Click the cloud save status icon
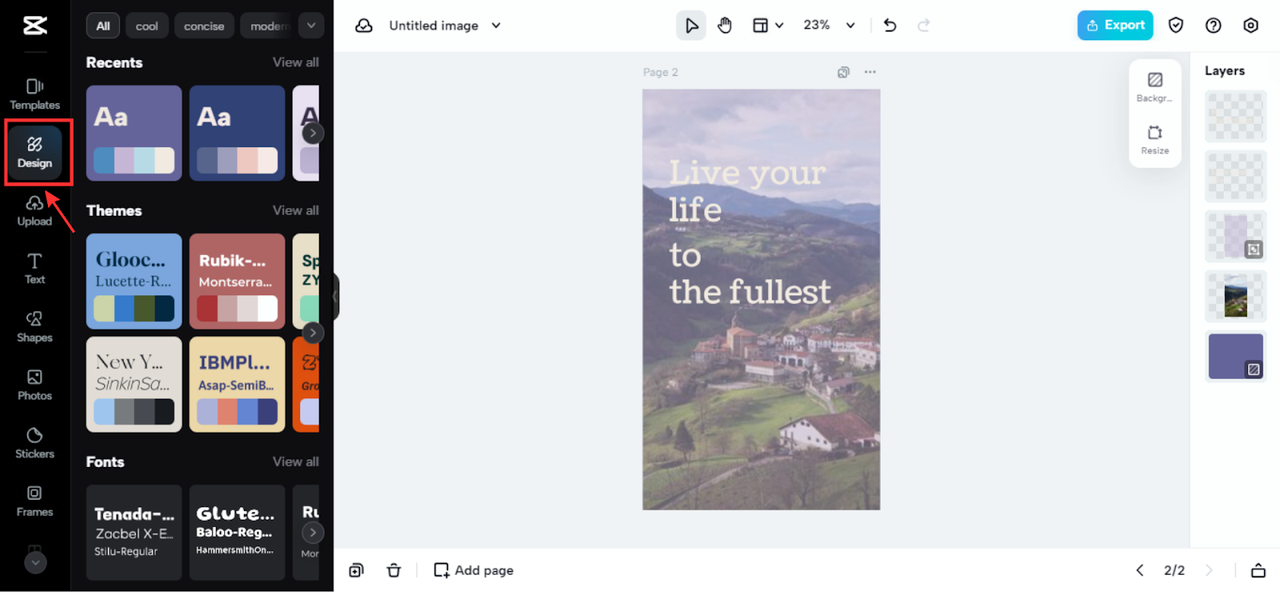The height and width of the screenshot is (595, 1280). tap(364, 26)
